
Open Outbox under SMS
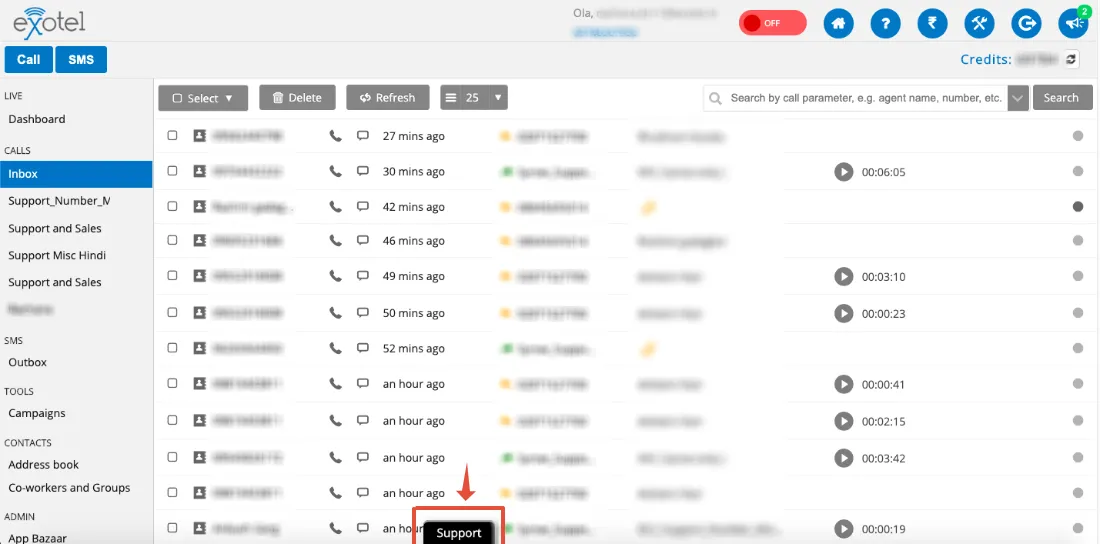(x=27, y=363)
